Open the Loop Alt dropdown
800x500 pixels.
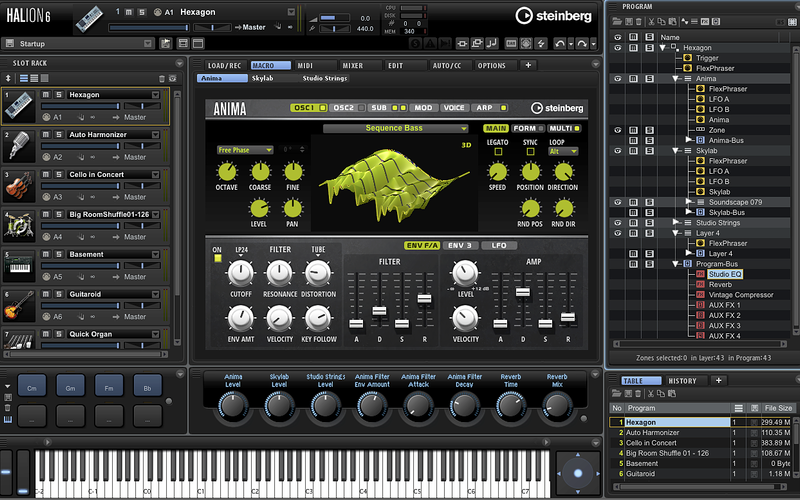click(x=563, y=152)
